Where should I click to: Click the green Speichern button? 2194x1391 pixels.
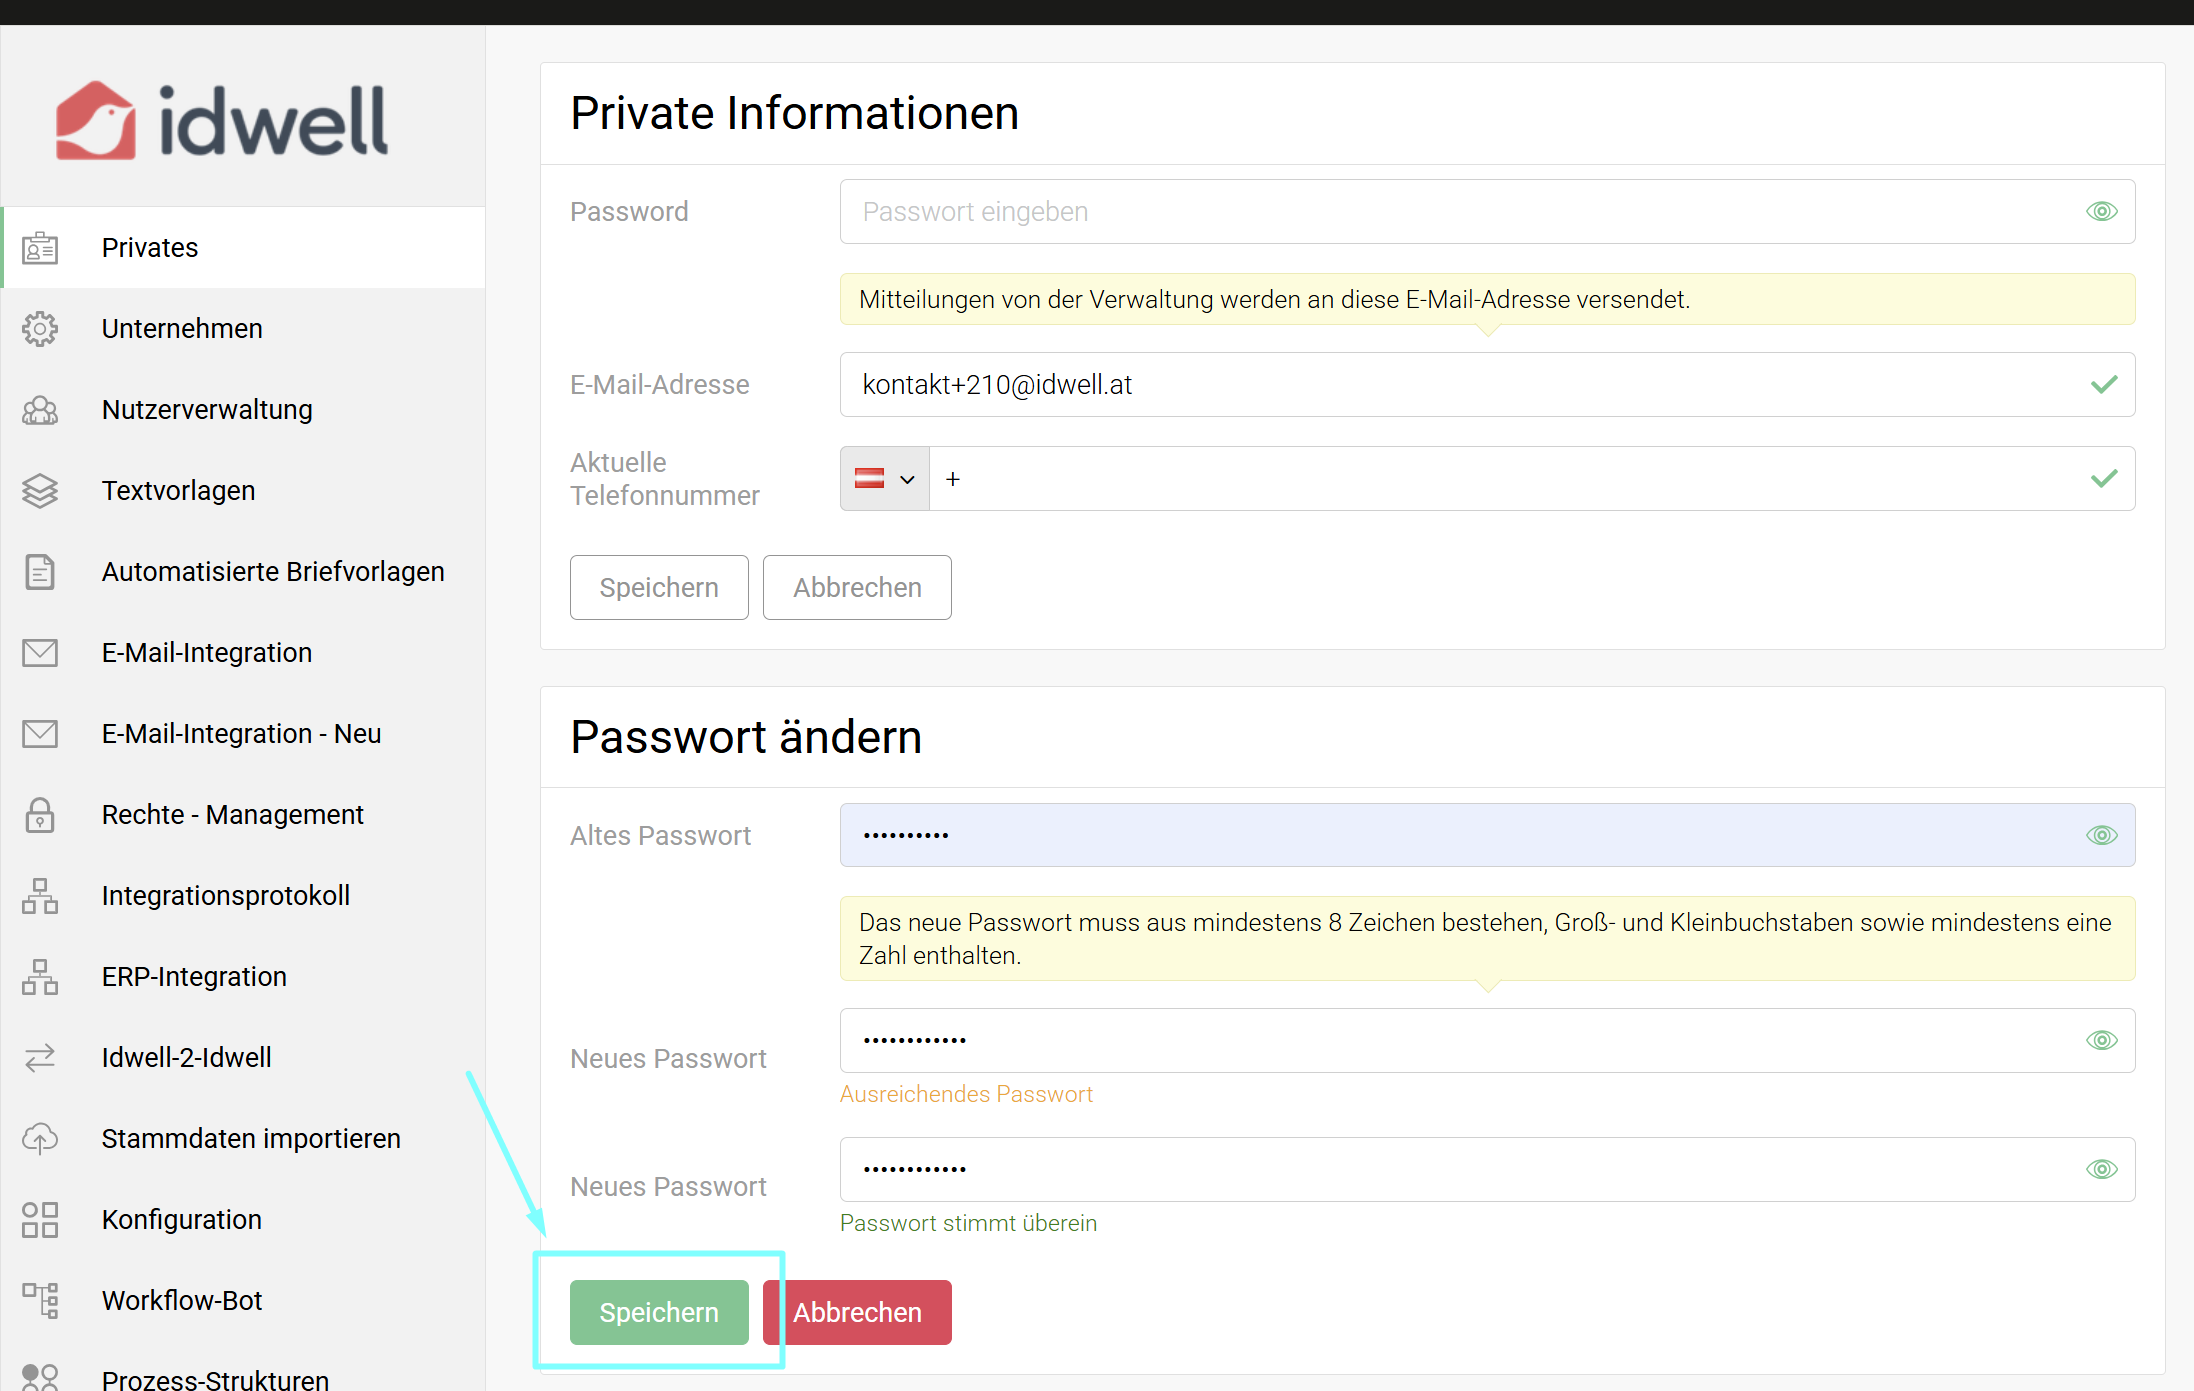[659, 1312]
